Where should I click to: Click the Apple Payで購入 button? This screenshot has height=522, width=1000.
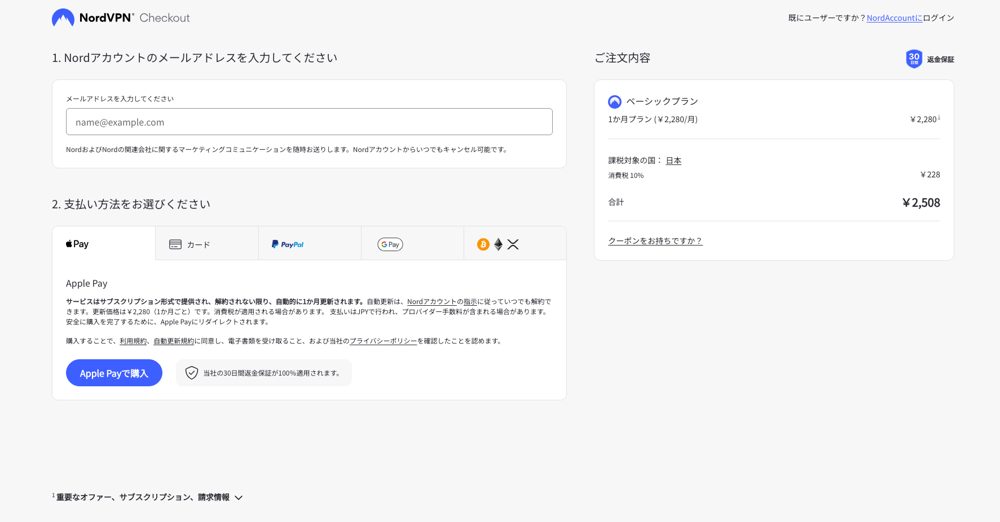[x=114, y=373]
